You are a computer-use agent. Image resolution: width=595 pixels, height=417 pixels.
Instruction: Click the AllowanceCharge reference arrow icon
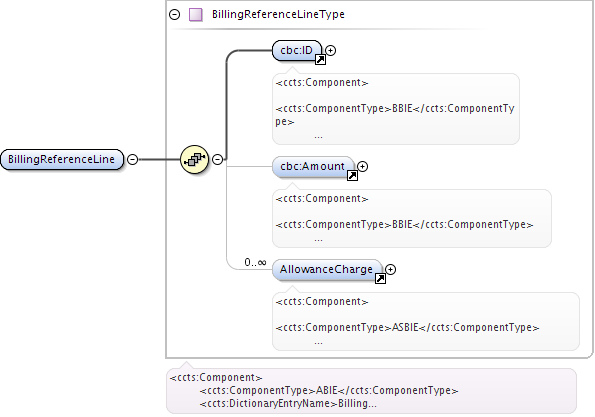tap(380, 279)
